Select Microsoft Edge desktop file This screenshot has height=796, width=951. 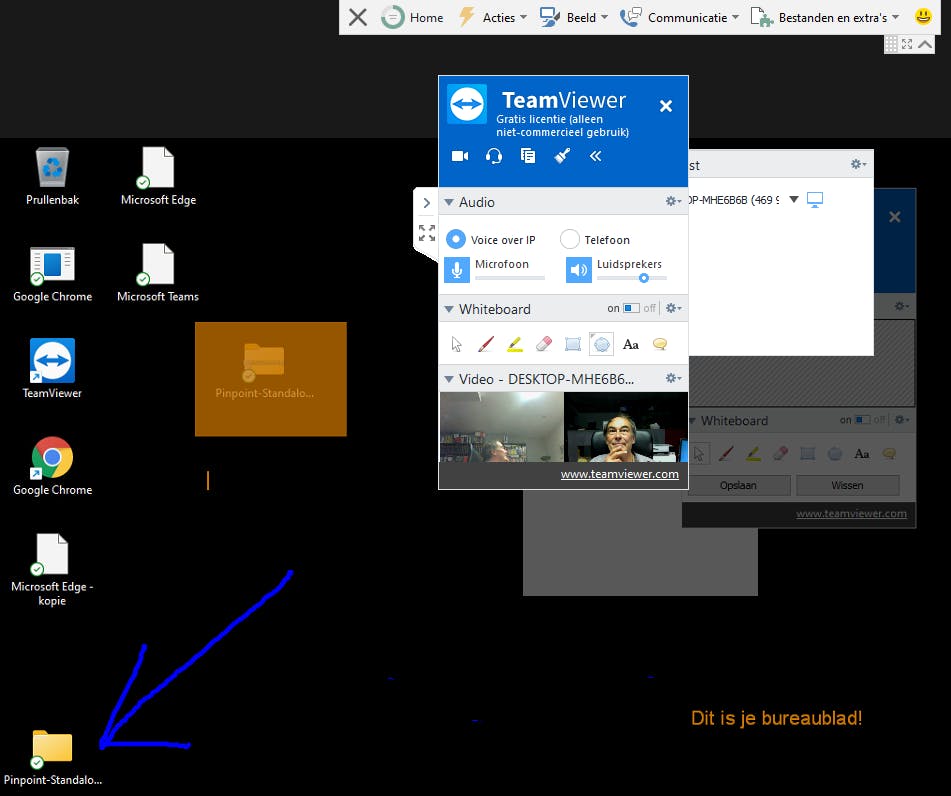[x=158, y=176]
